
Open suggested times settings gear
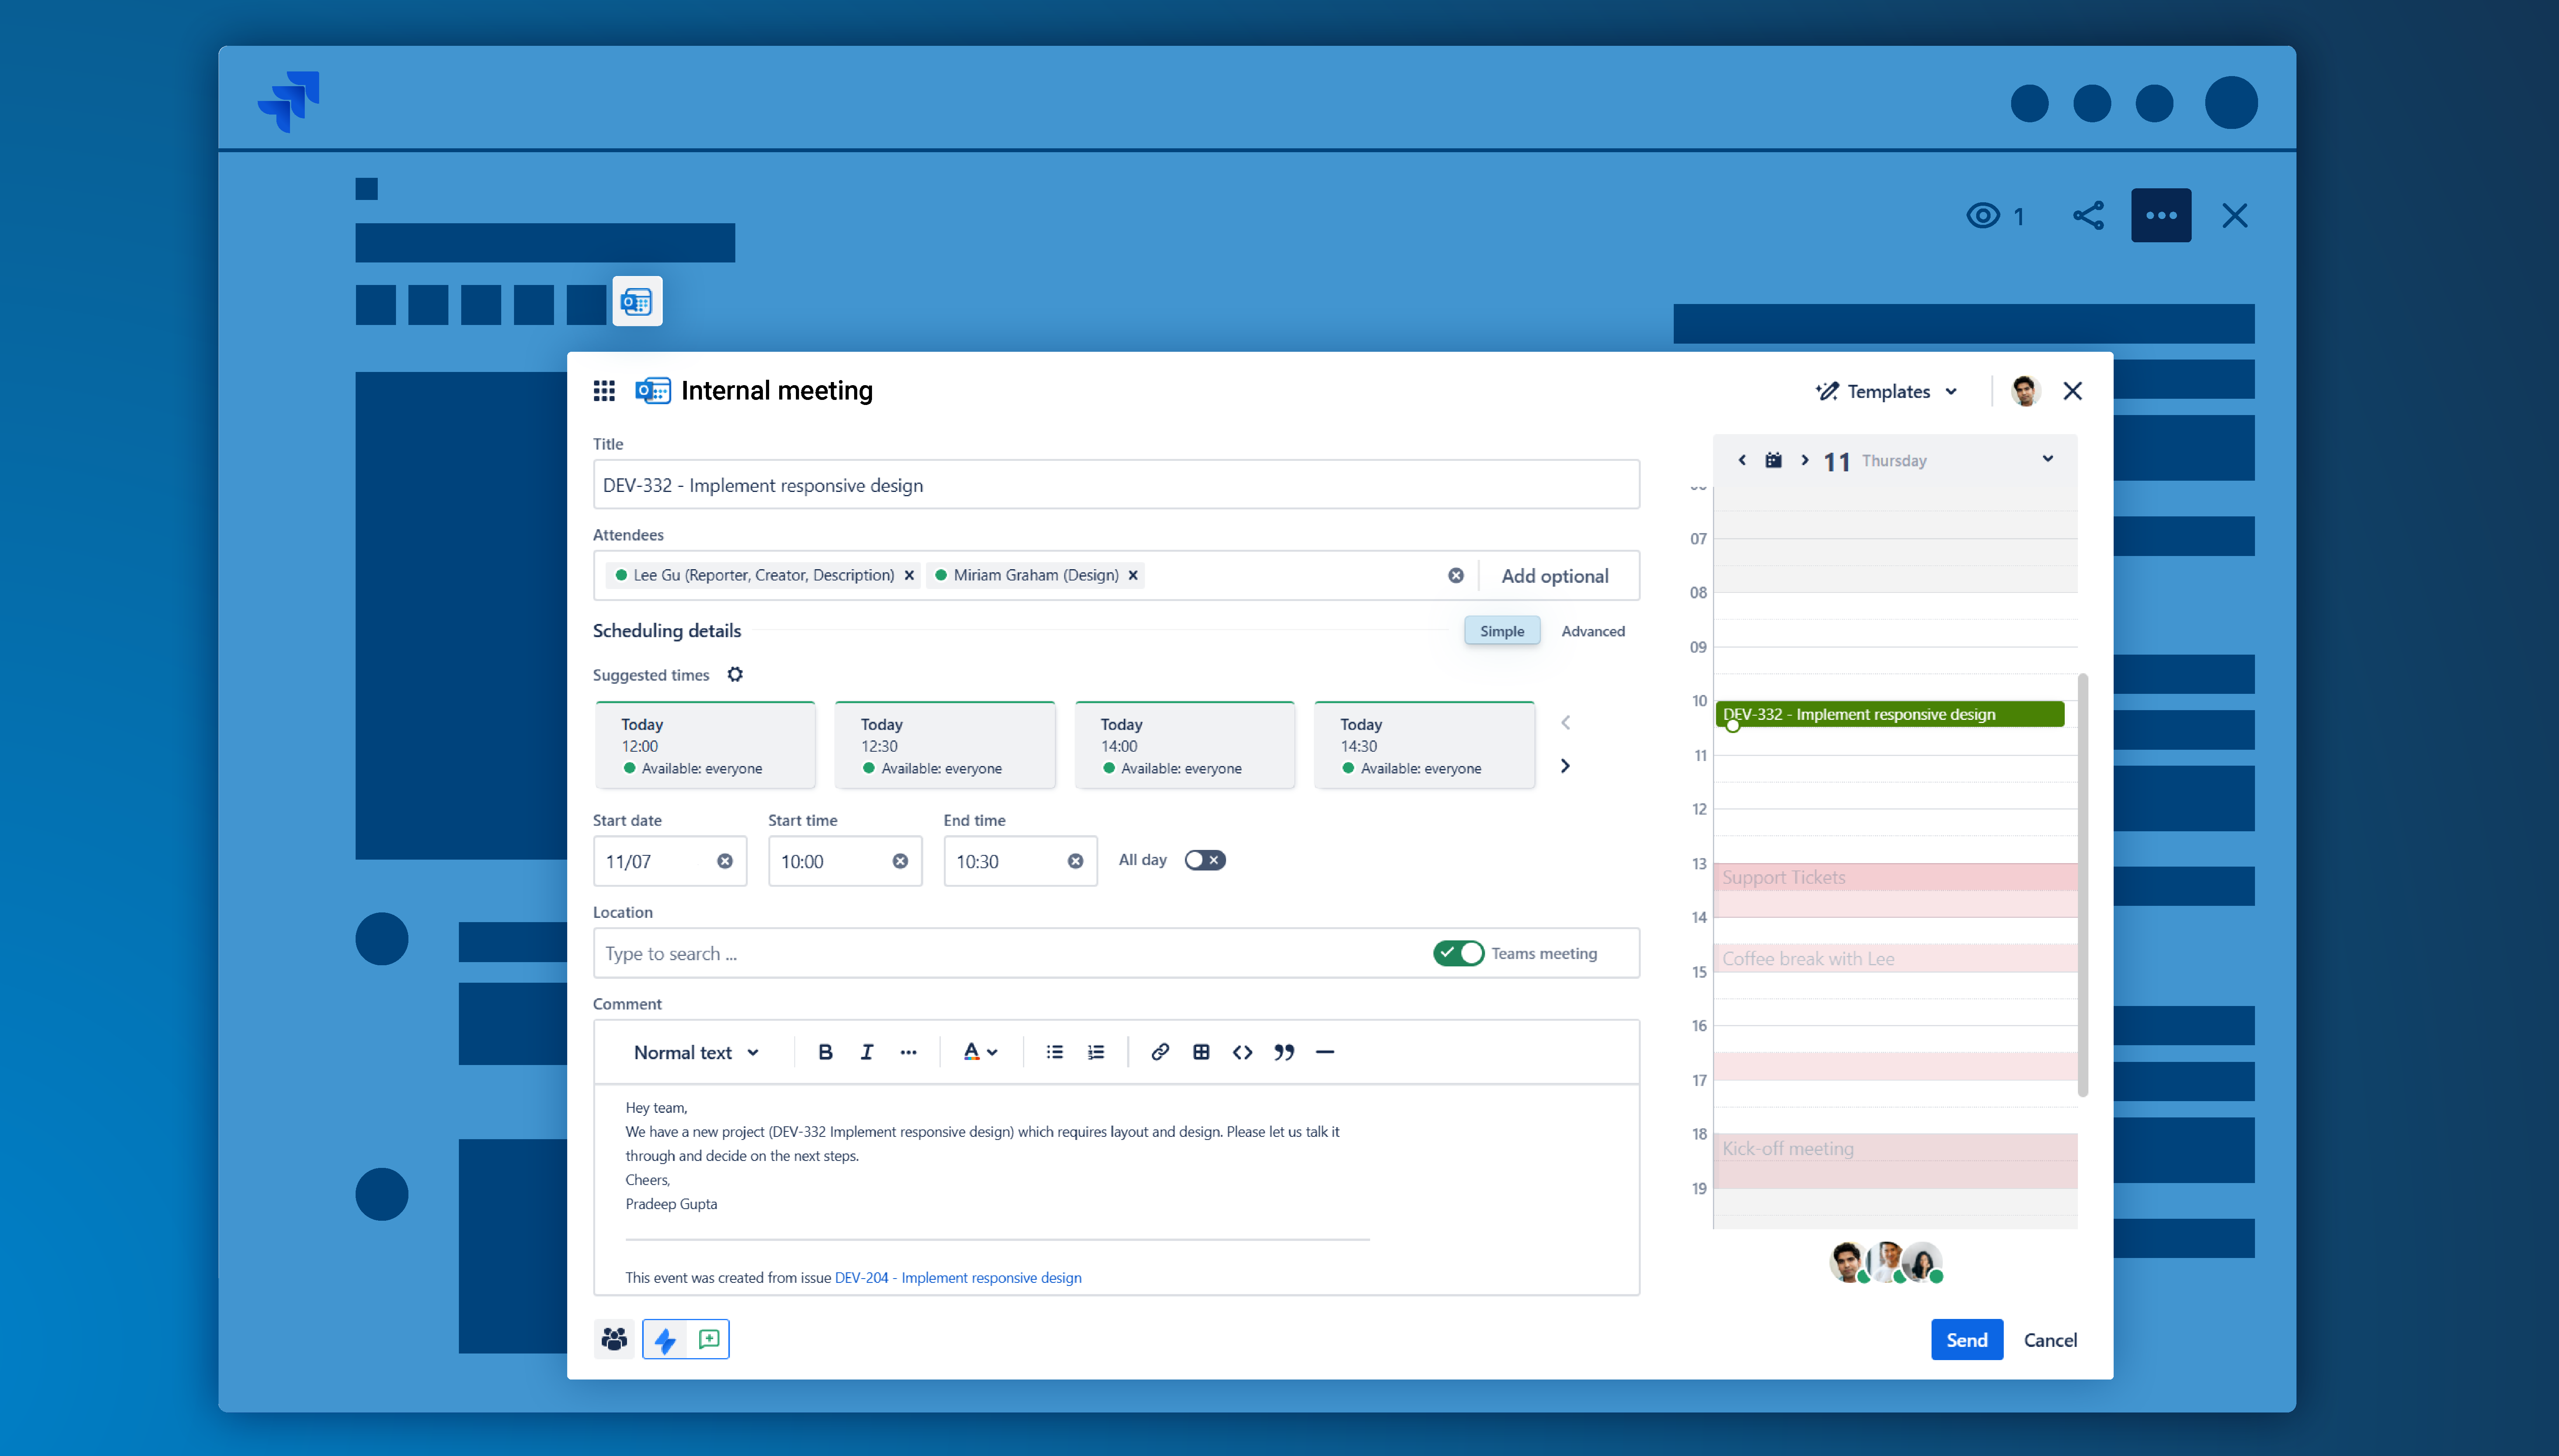pyautogui.click(x=735, y=675)
